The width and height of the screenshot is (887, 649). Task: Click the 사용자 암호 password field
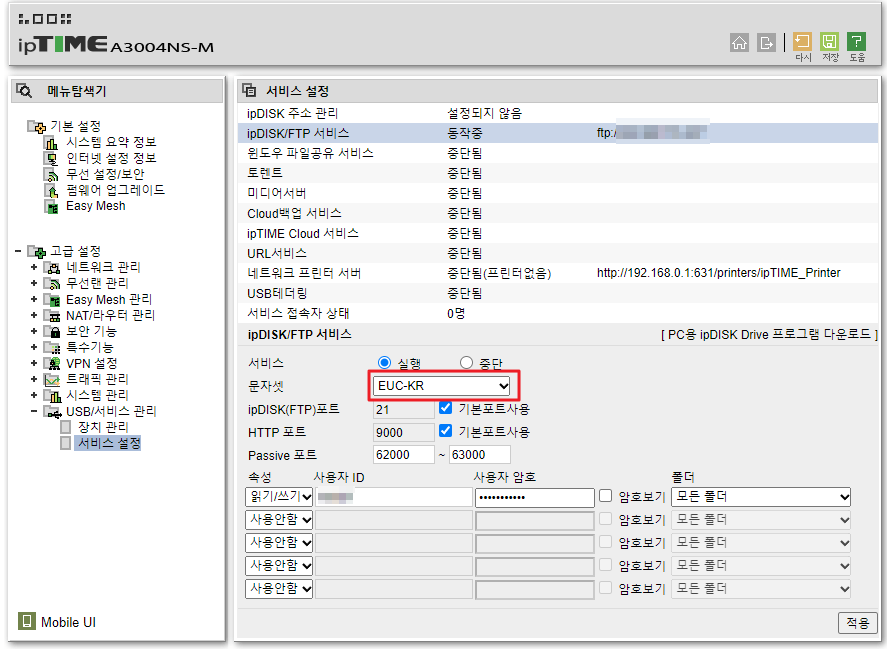[x=535, y=497]
